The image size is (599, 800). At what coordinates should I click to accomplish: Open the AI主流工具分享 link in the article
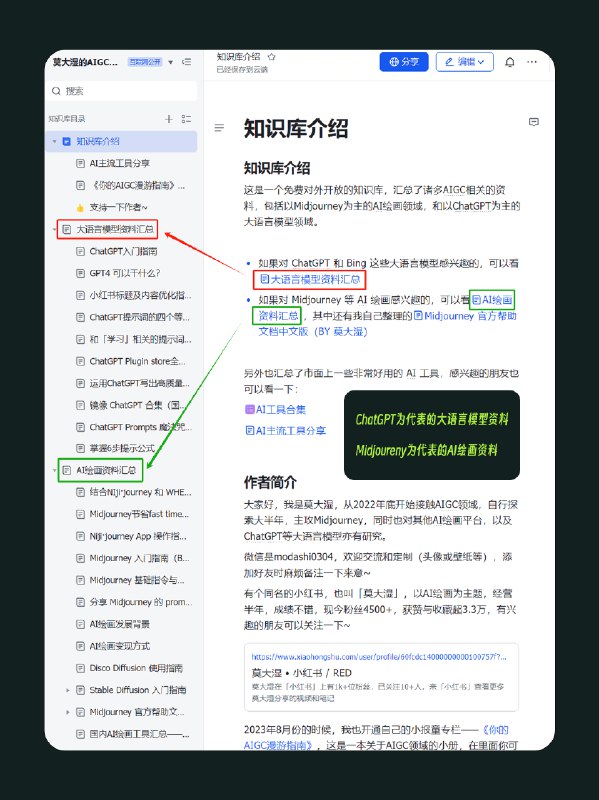coord(285,430)
